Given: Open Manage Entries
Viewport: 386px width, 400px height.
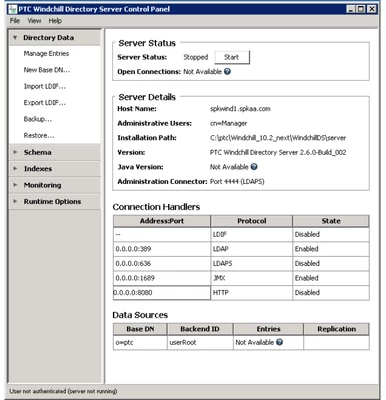Looking at the screenshot, I should (x=46, y=53).
